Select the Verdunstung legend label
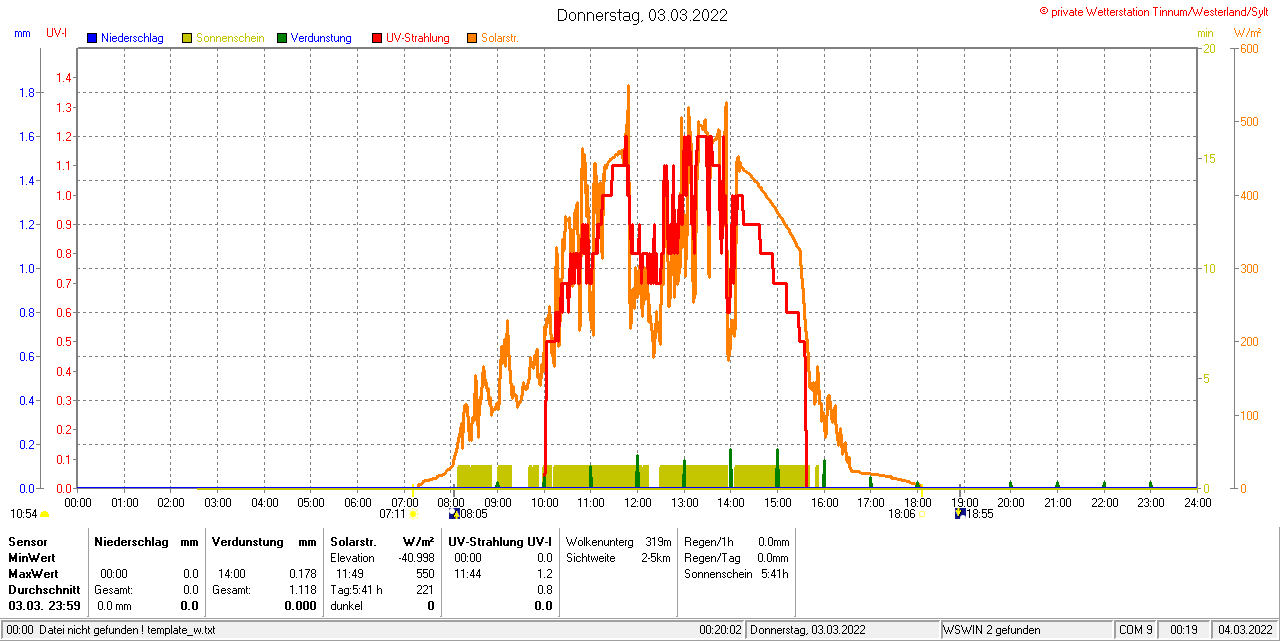 (321, 38)
